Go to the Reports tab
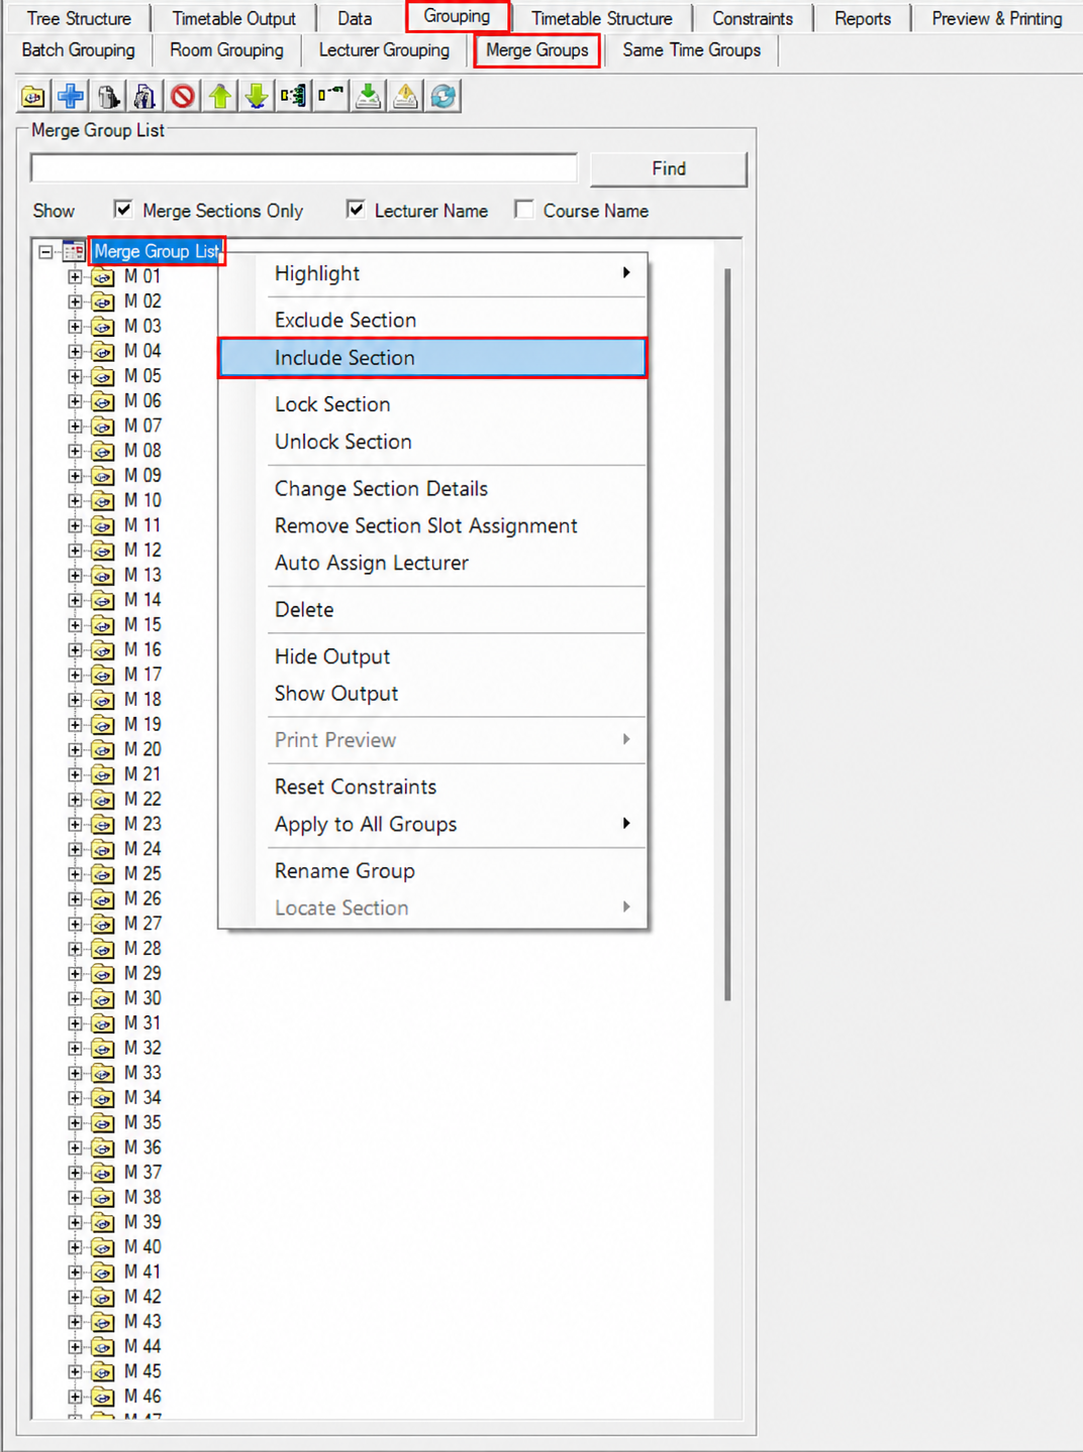This screenshot has height=1452, width=1083. click(862, 18)
